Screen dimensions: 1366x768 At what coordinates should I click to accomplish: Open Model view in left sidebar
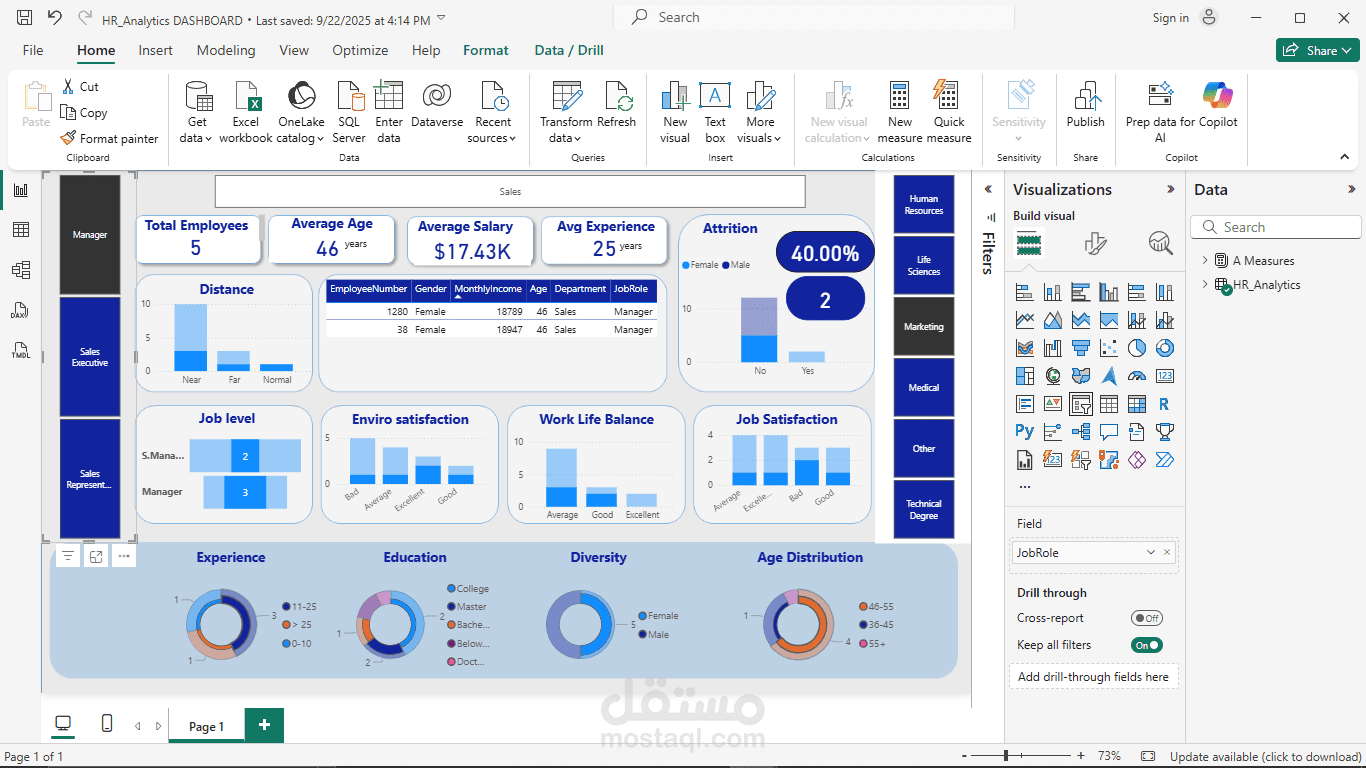coord(21,270)
